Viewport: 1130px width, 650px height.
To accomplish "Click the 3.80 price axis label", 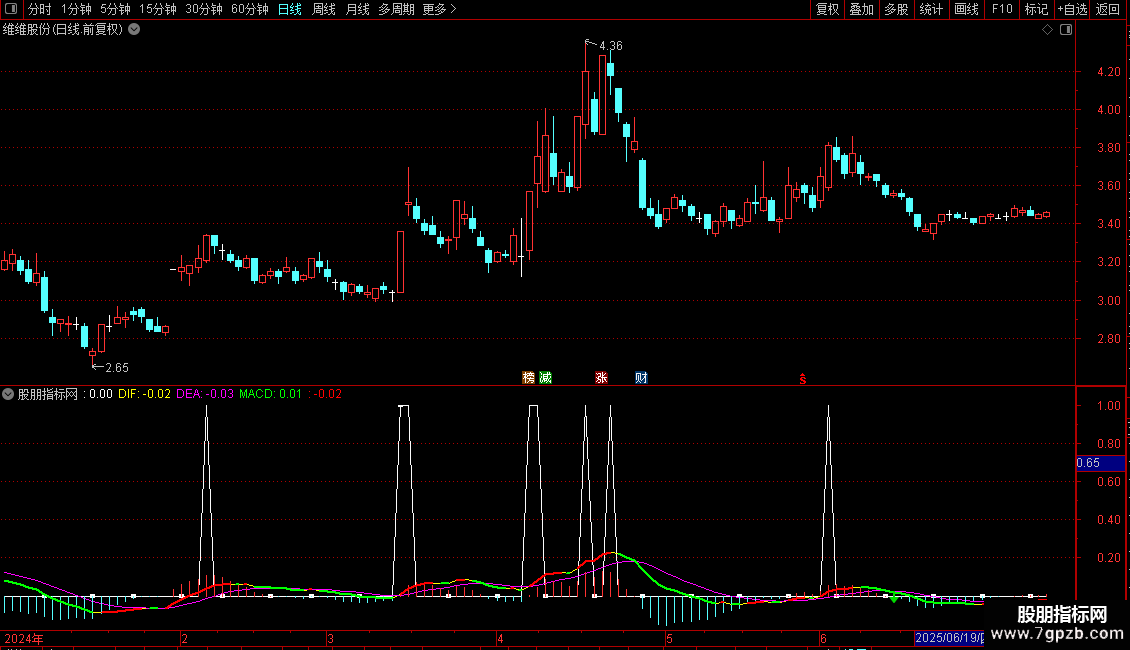I will pos(1108,148).
